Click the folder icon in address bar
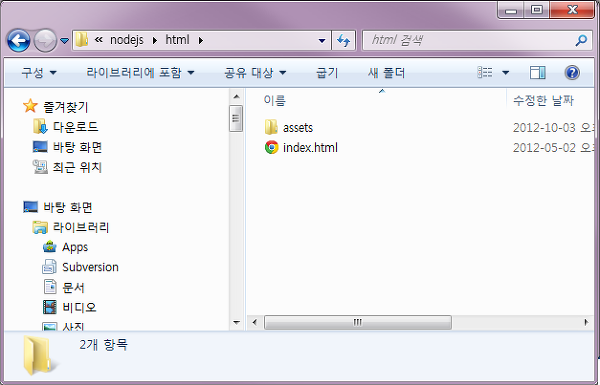 [x=82, y=40]
